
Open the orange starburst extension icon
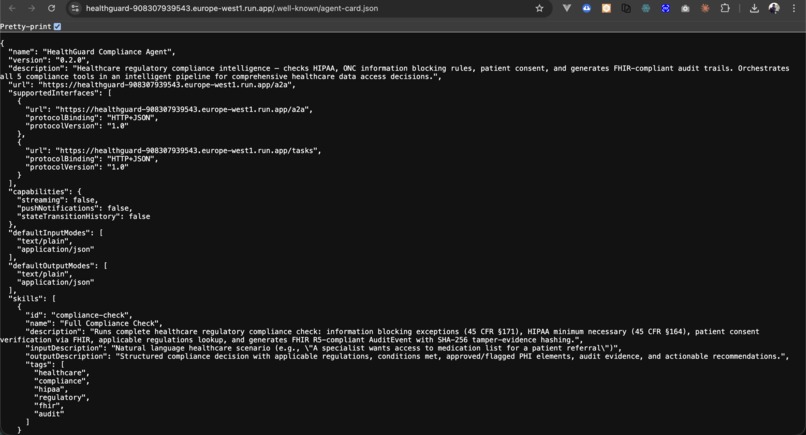click(x=705, y=8)
